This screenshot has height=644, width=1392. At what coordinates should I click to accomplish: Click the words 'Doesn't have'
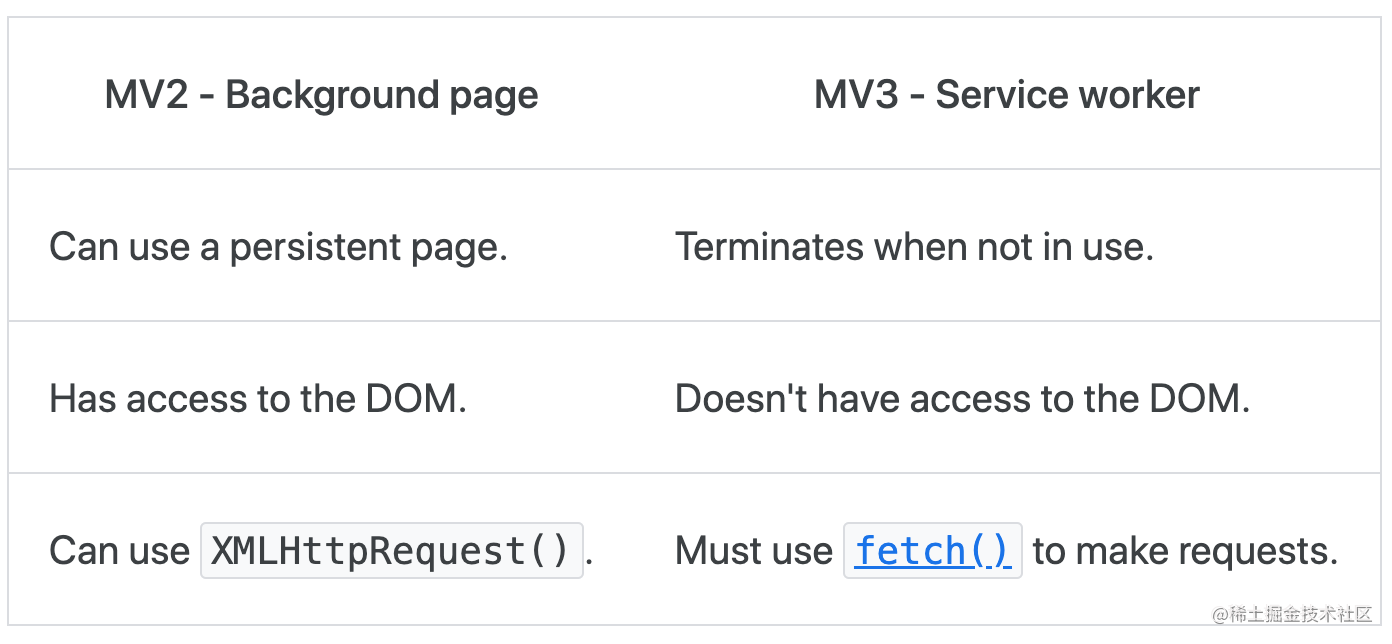pyautogui.click(x=787, y=400)
